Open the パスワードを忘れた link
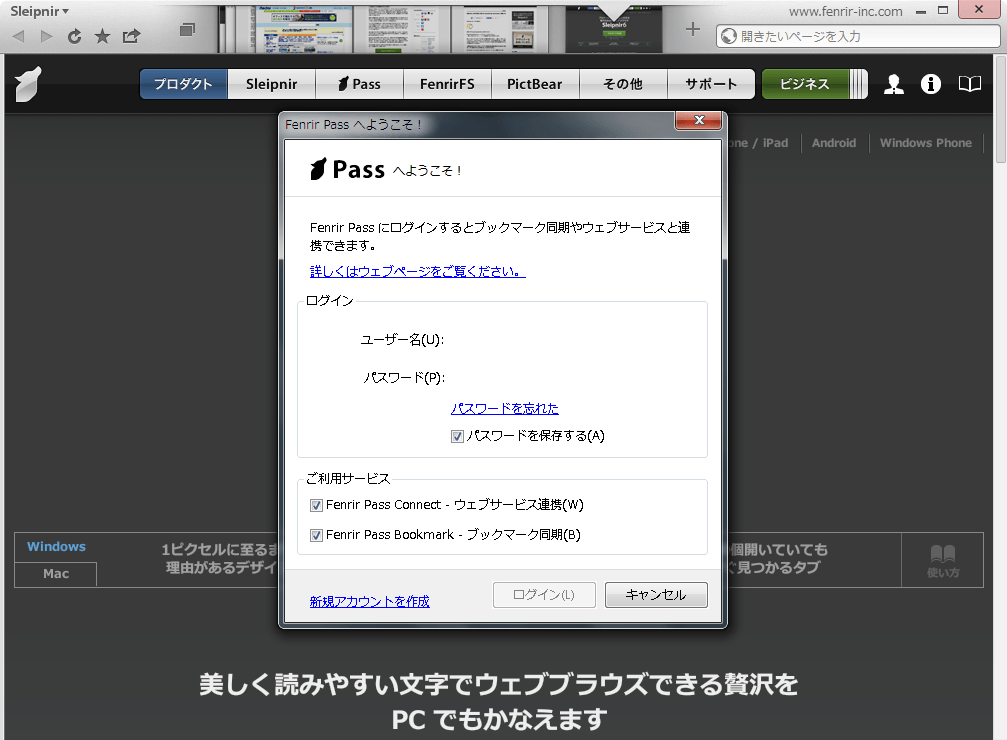This screenshot has width=1007, height=740. (505, 409)
